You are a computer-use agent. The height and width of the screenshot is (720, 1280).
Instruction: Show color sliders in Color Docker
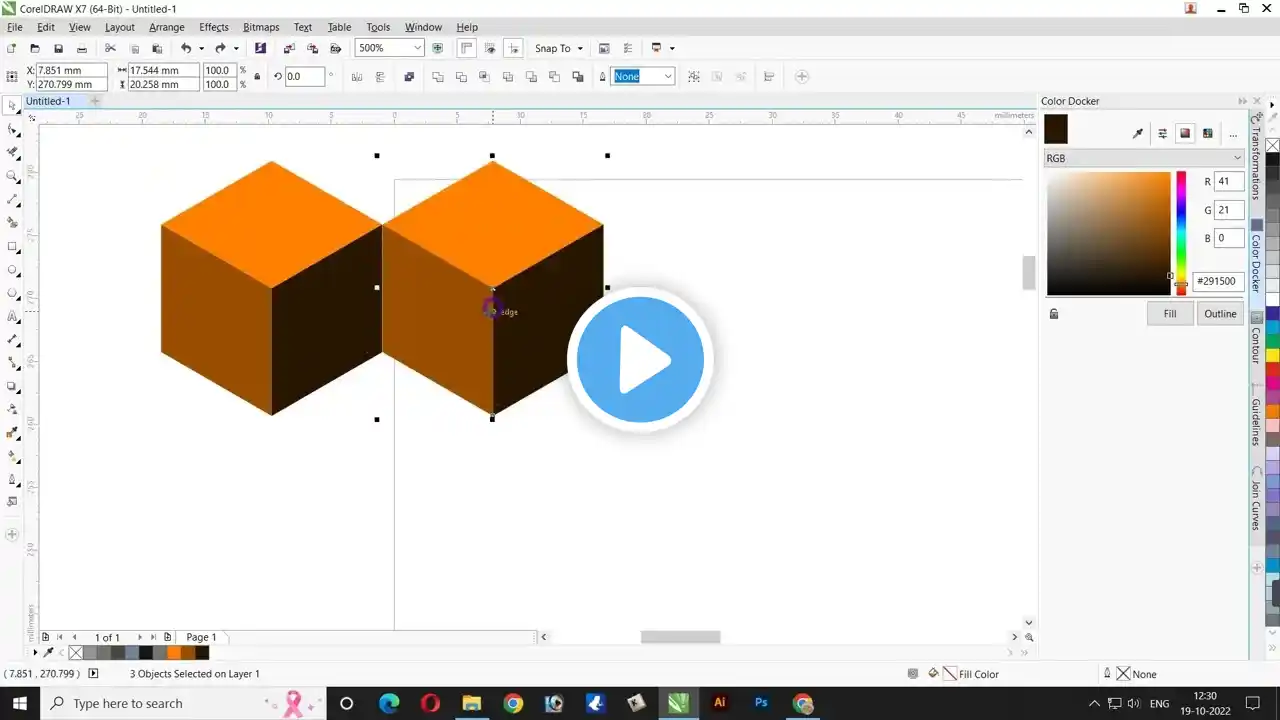tap(1162, 133)
